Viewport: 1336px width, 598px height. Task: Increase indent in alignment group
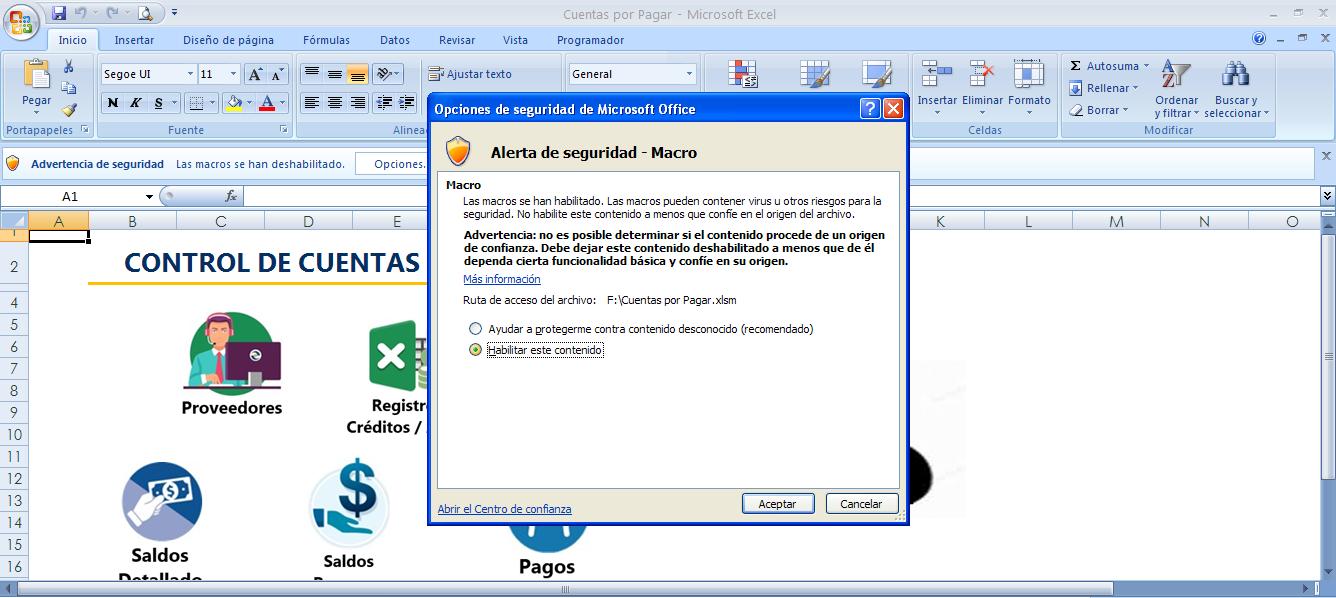pyautogui.click(x=406, y=103)
